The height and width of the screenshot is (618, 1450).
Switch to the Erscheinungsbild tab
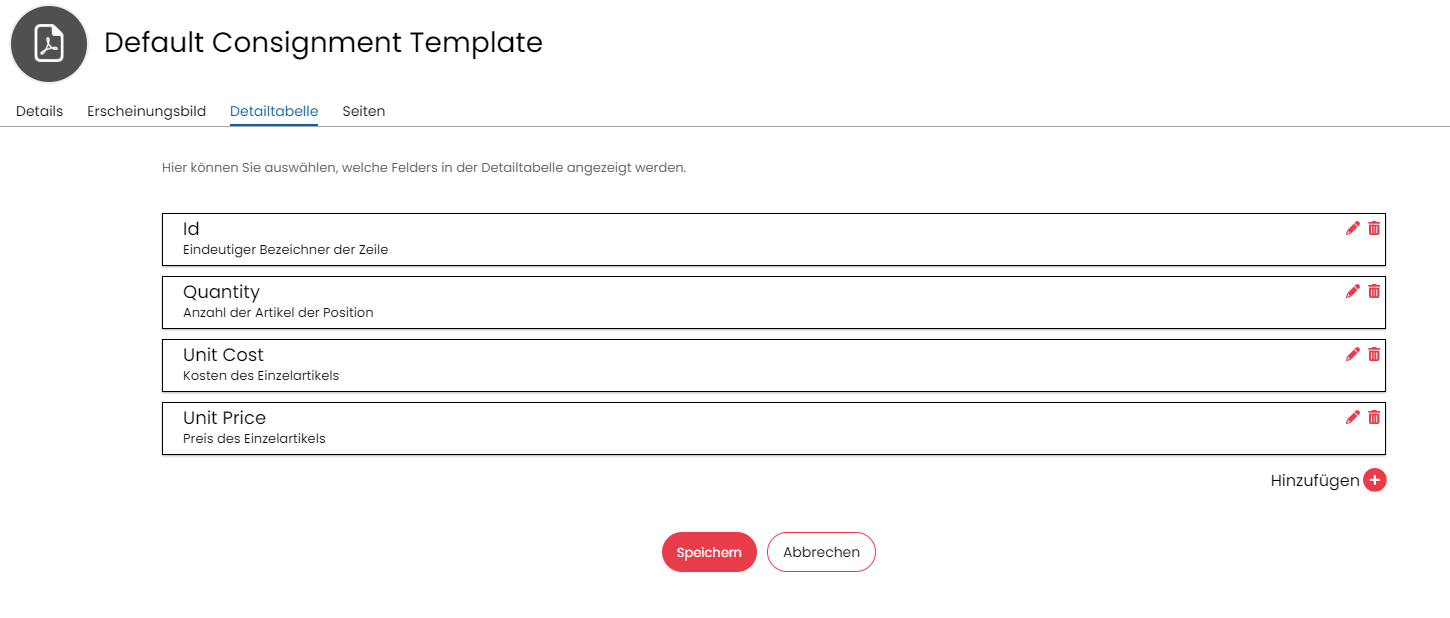146,111
